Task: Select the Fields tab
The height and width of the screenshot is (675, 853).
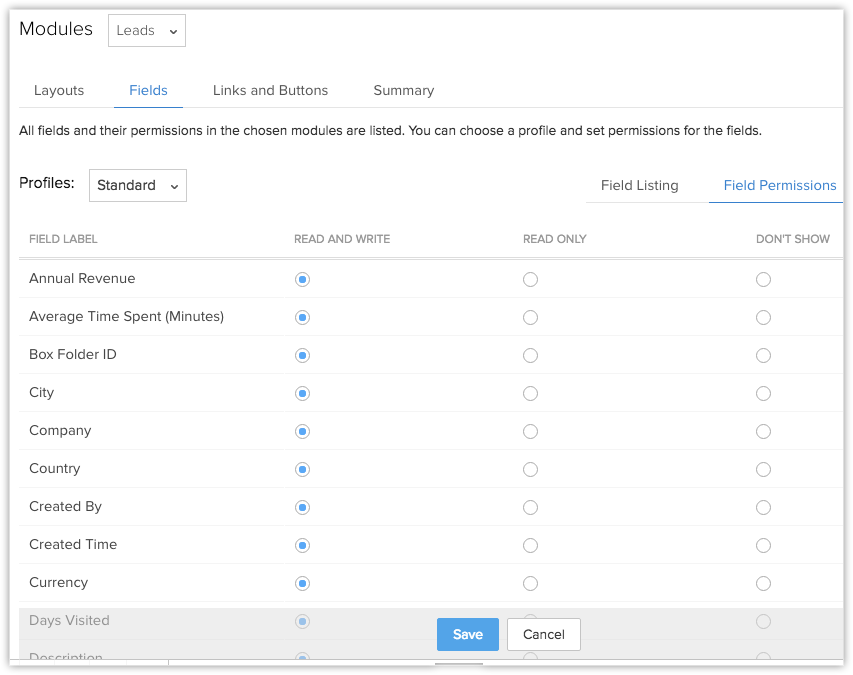Action: (148, 90)
